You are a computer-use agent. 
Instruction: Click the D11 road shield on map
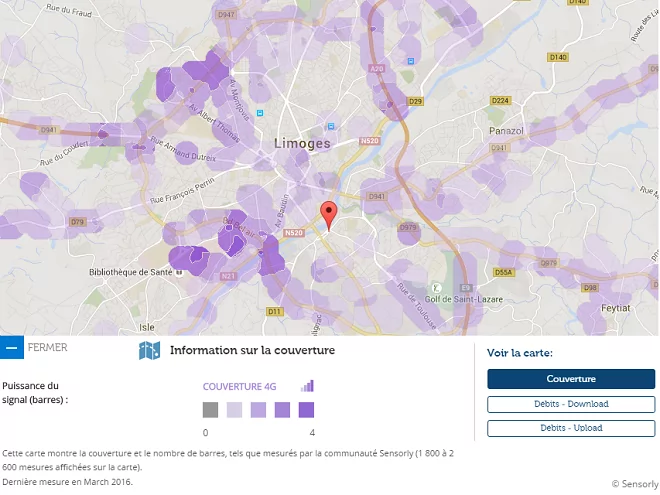tap(274, 312)
